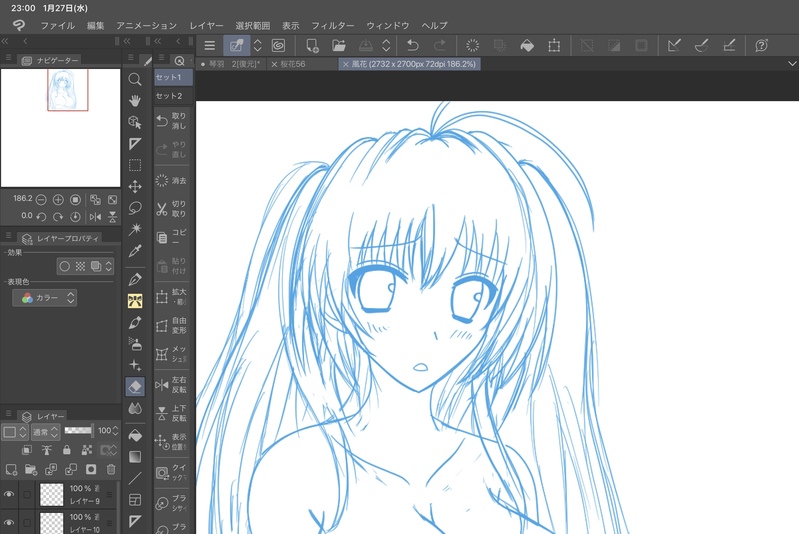Select the Decoration sparkle tool
The width and height of the screenshot is (799, 534).
click(x=135, y=365)
